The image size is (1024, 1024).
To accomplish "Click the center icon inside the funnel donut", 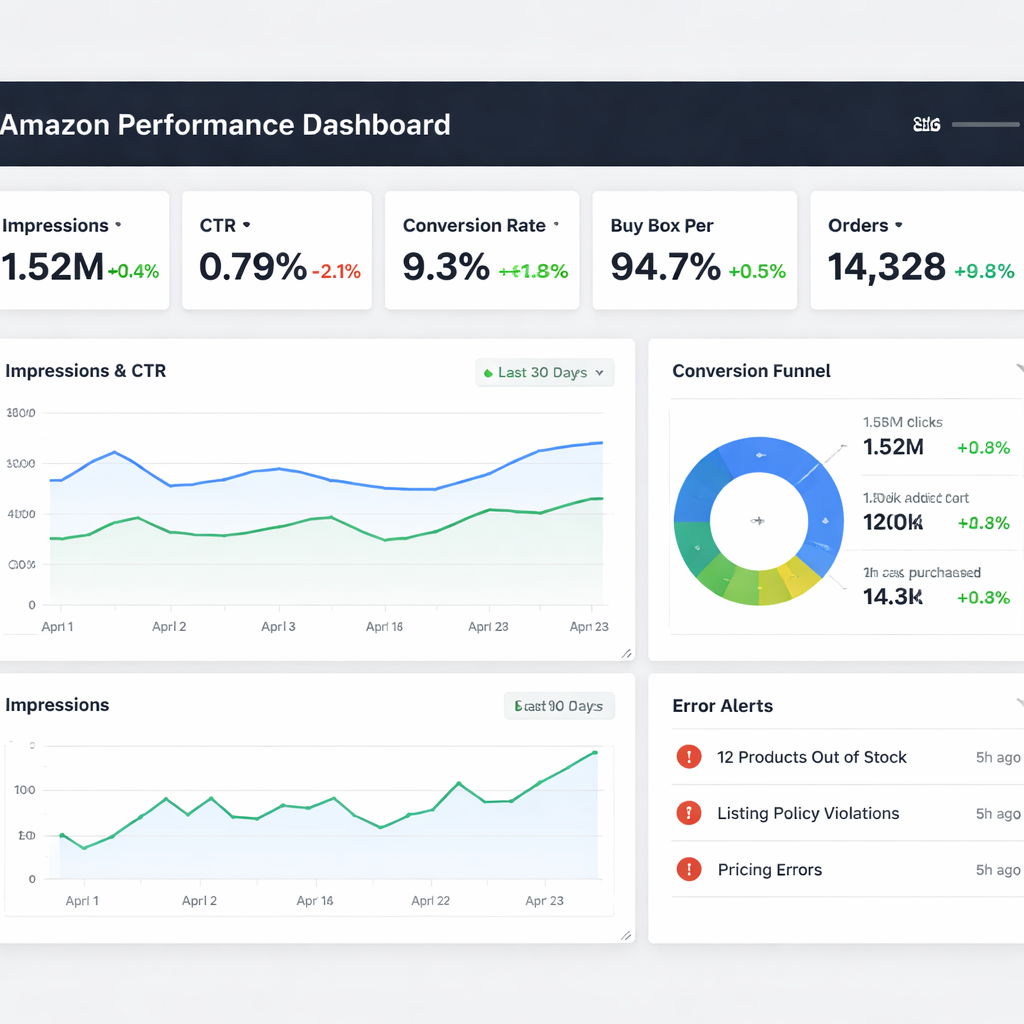I will (758, 520).
